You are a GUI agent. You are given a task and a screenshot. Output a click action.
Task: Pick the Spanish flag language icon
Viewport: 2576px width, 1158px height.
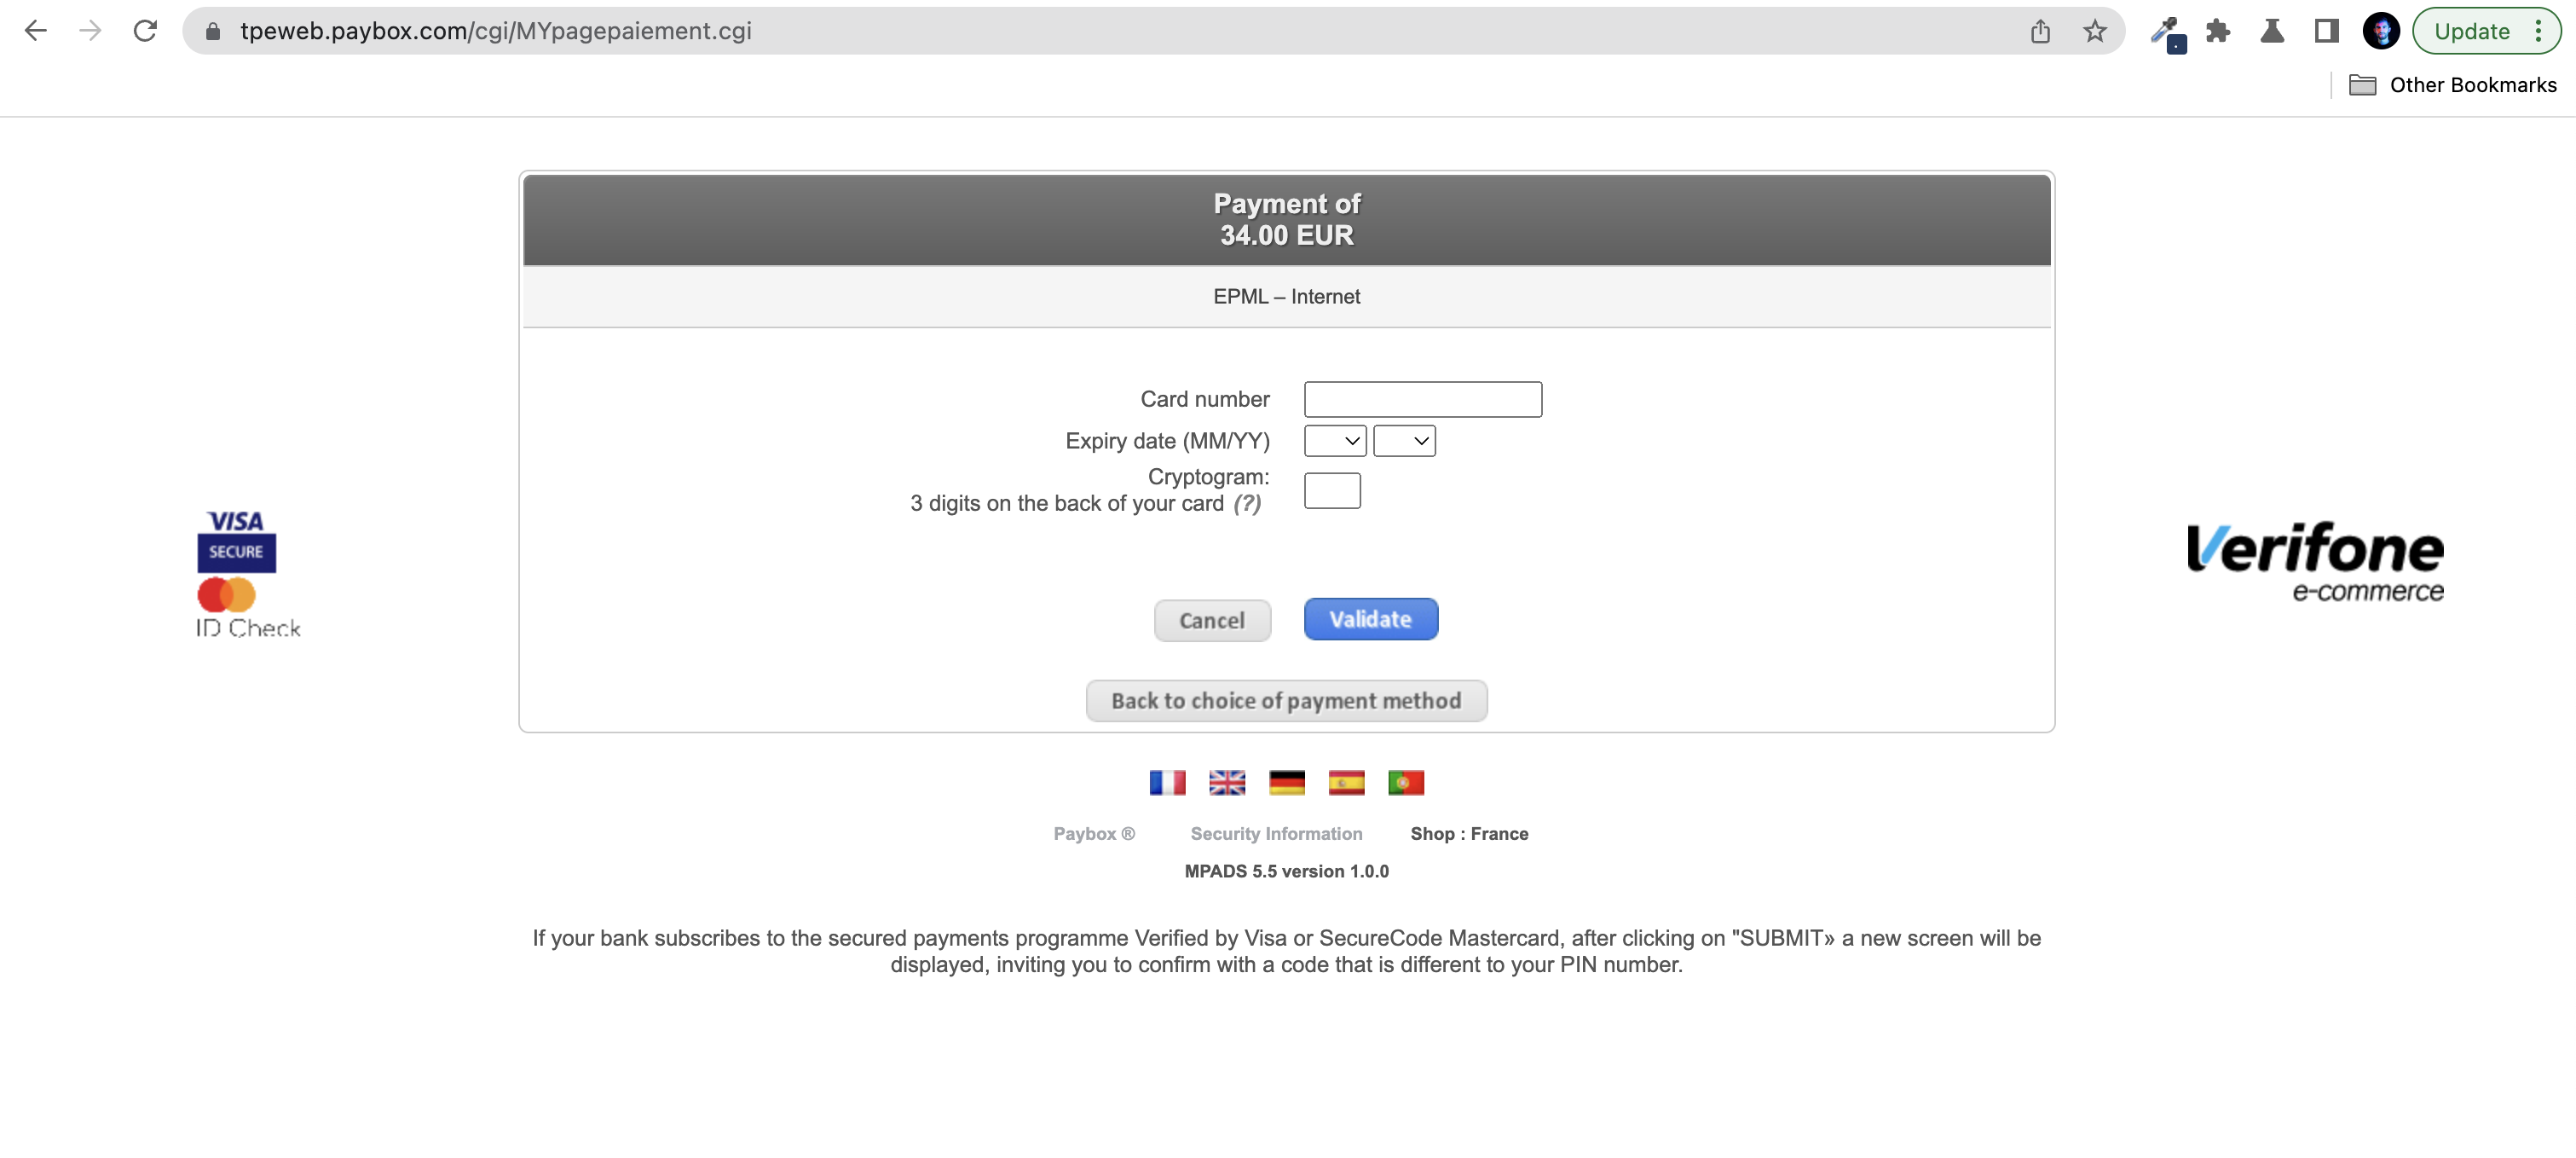pos(1346,782)
